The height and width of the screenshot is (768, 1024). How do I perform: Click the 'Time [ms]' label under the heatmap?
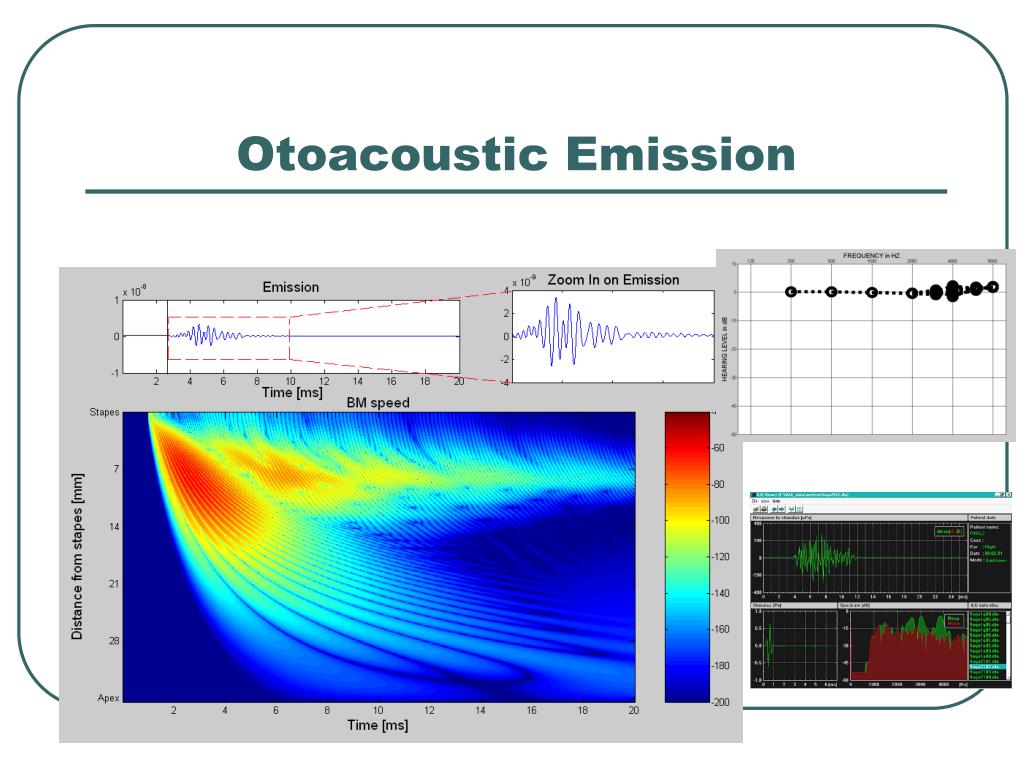coord(377,725)
